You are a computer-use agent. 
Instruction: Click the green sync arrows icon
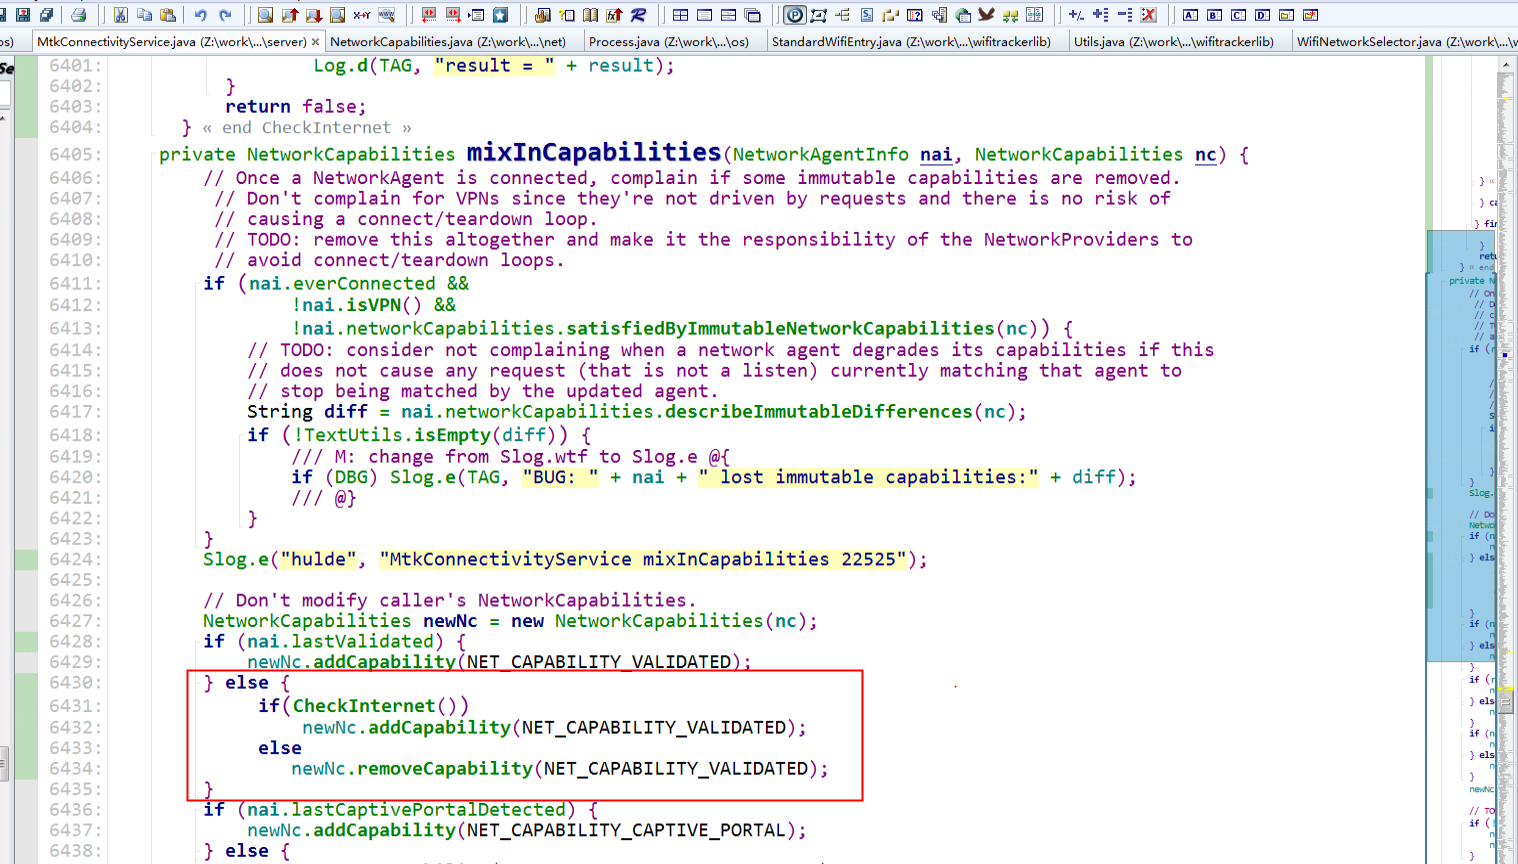click(x=1010, y=15)
